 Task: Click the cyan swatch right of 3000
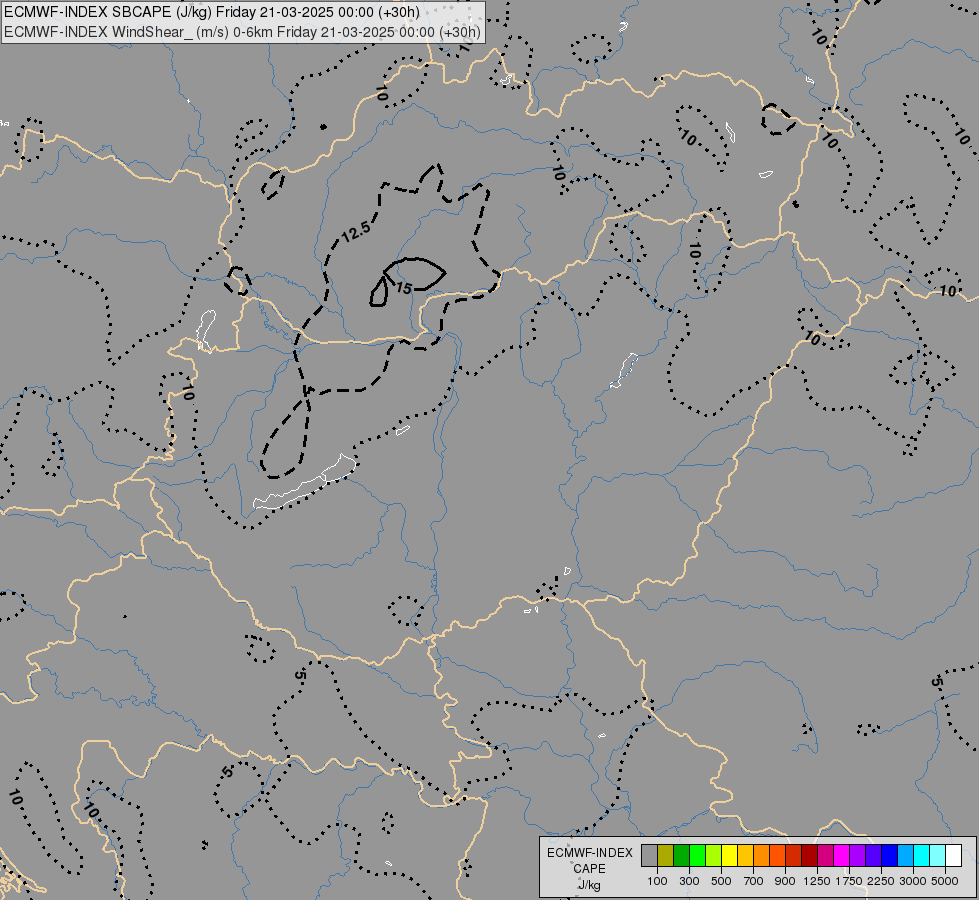(x=922, y=856)
